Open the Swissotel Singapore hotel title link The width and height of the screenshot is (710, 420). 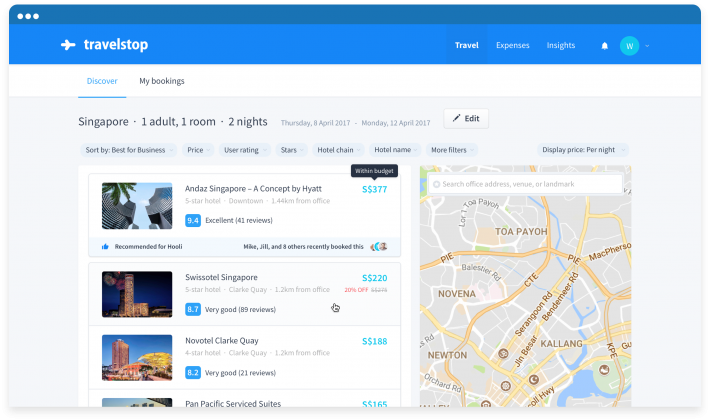[221, 277]
